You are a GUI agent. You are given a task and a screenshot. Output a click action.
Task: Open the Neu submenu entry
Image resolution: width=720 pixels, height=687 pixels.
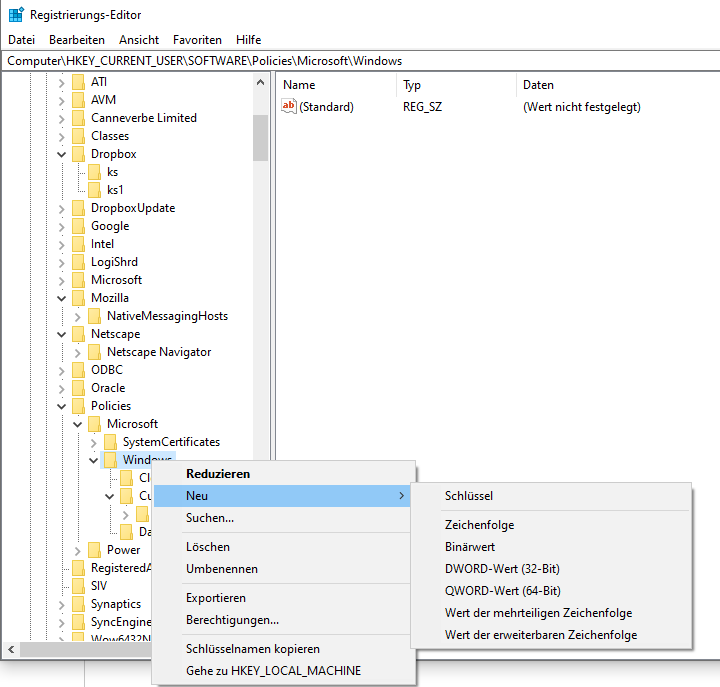click(x=282, y=496)
